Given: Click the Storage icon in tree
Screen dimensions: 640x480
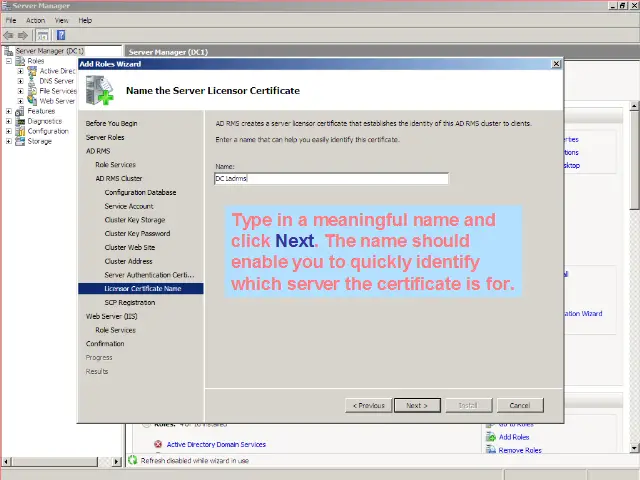Looking at the screenshot, I should (20, 141).
